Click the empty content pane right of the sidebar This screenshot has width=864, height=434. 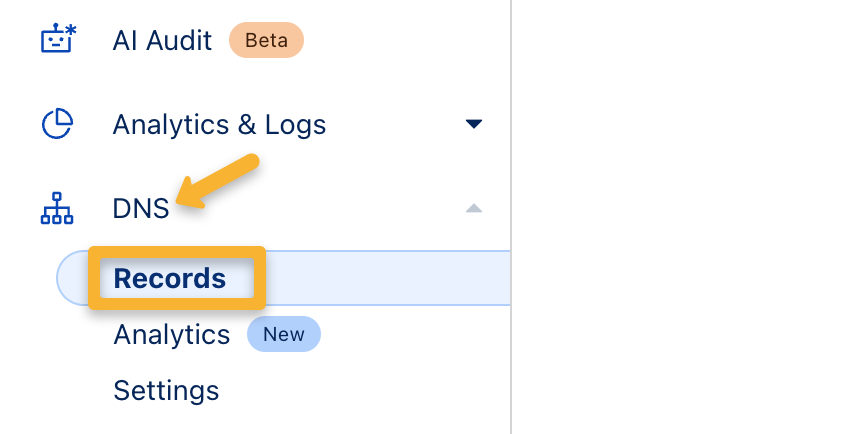click(690, 217)
